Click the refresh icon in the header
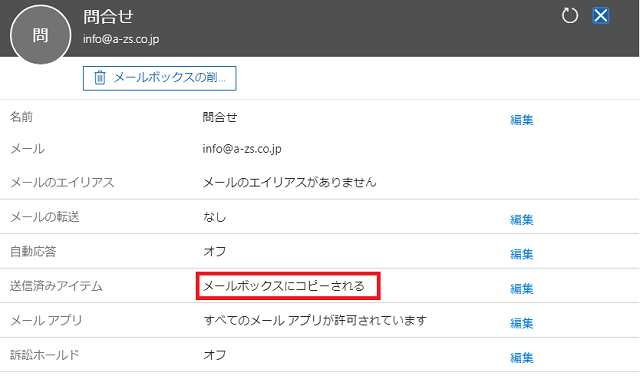The width and height of the screenshot is (640, 376). 570,16
